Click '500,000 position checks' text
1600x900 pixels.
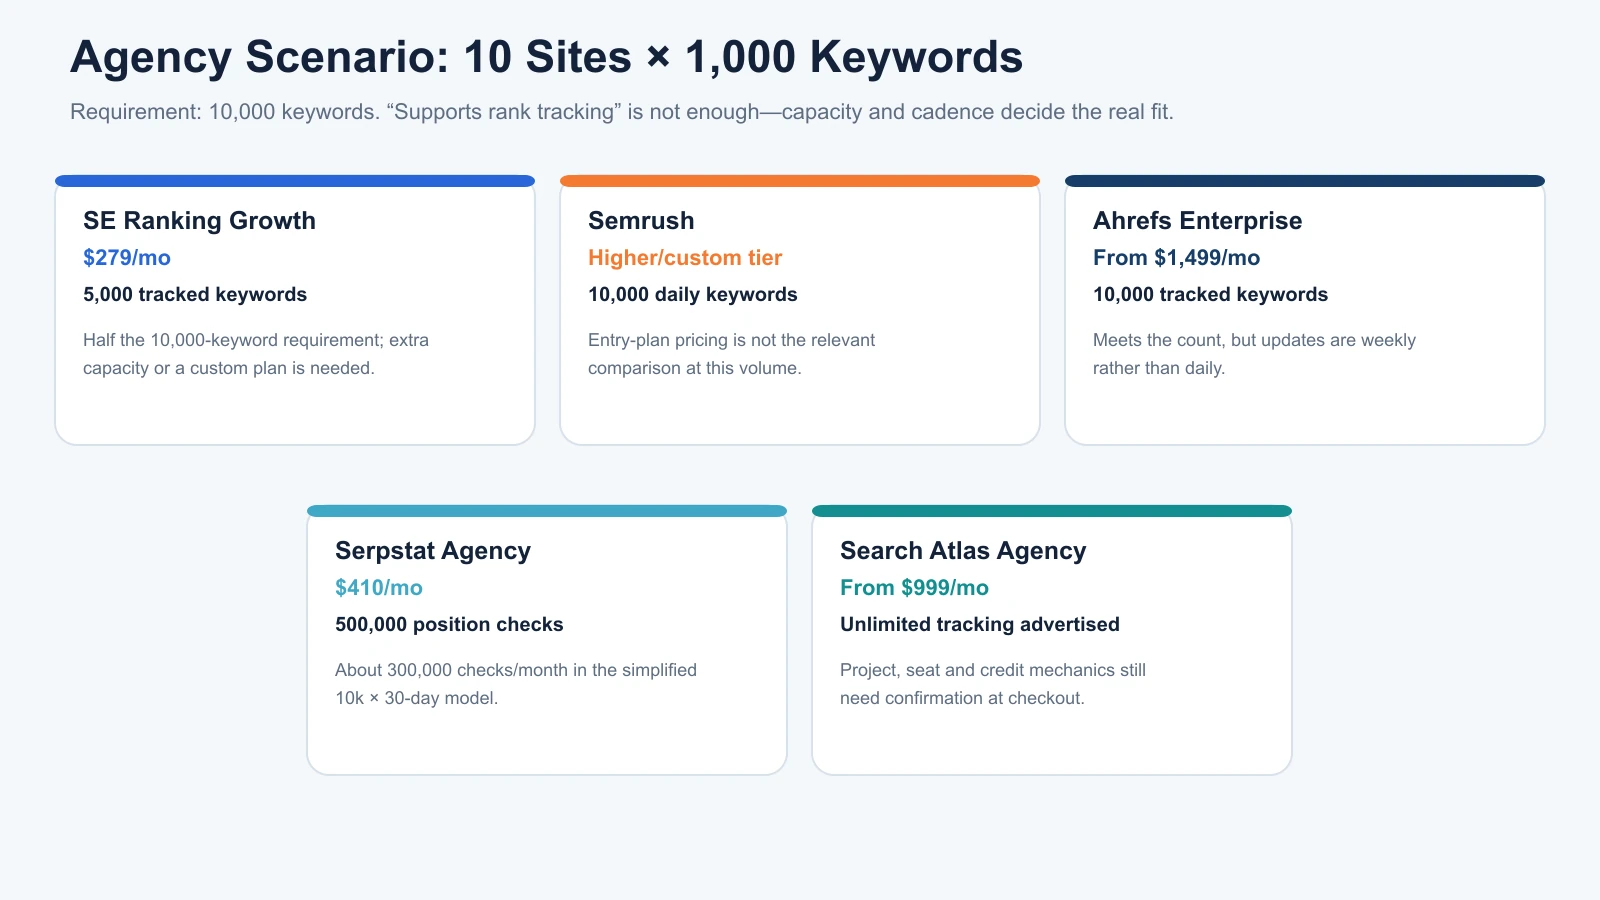pyautogui.click(x=449, y=624)
